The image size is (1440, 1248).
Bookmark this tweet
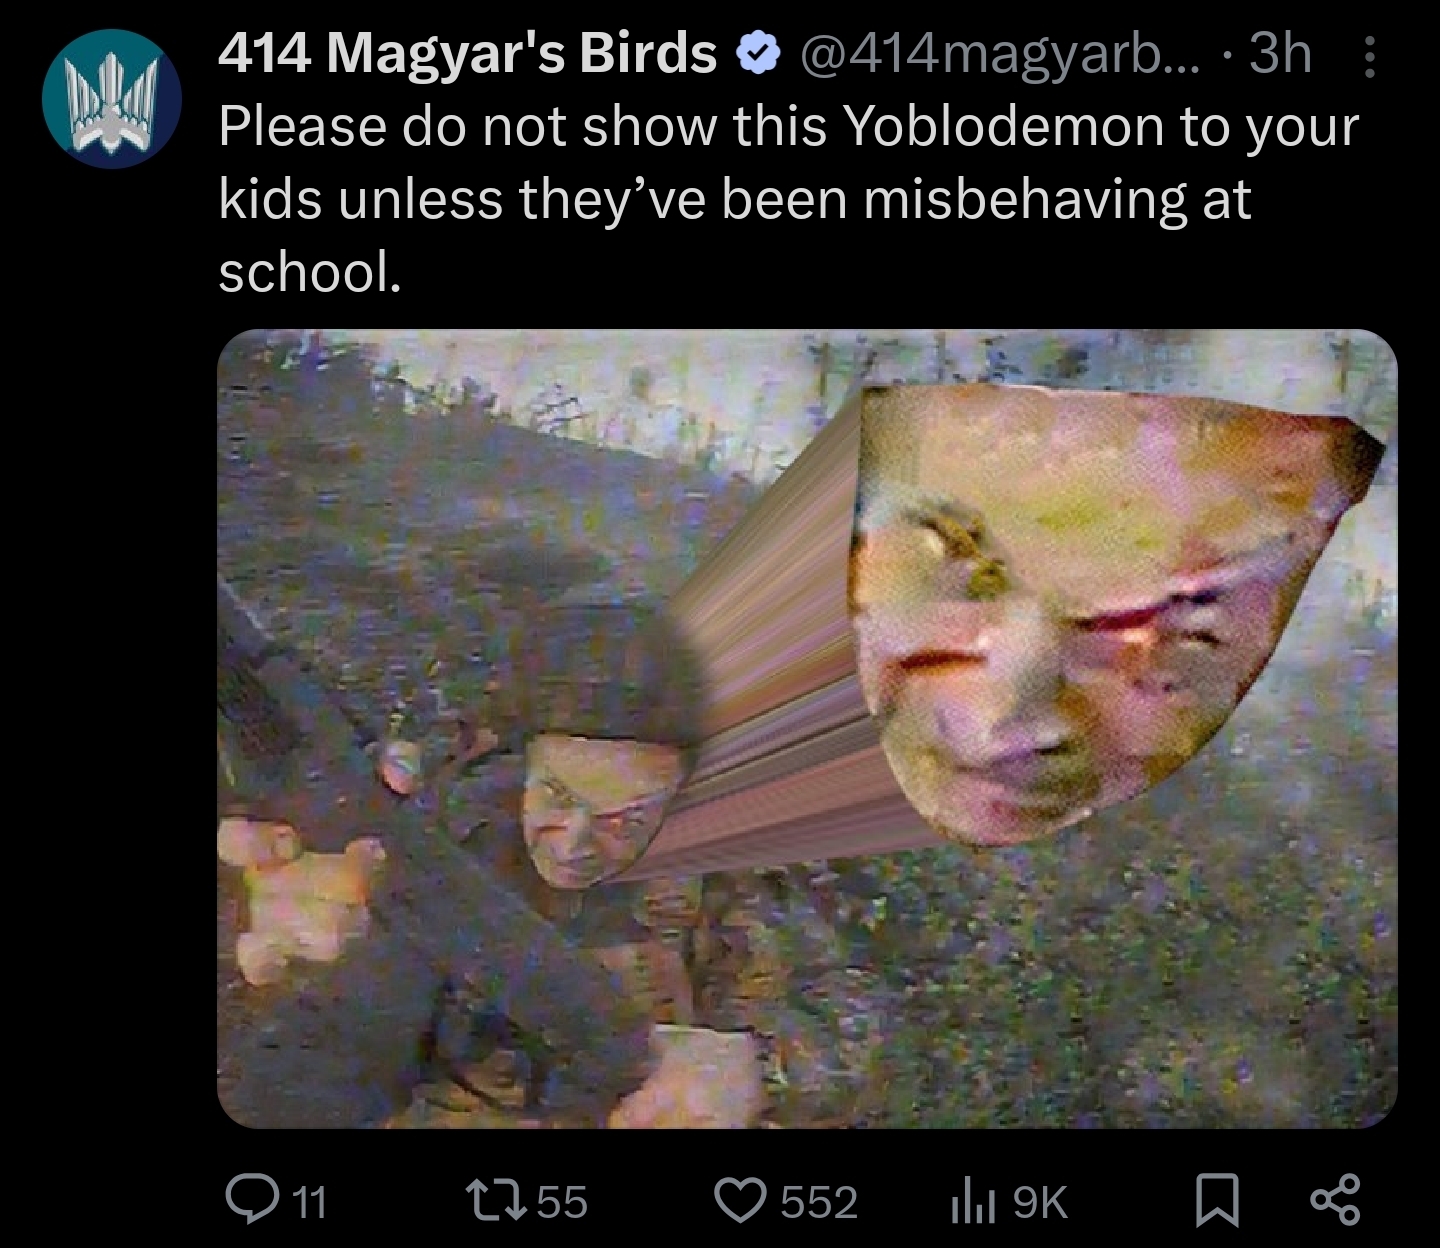1217,1201
